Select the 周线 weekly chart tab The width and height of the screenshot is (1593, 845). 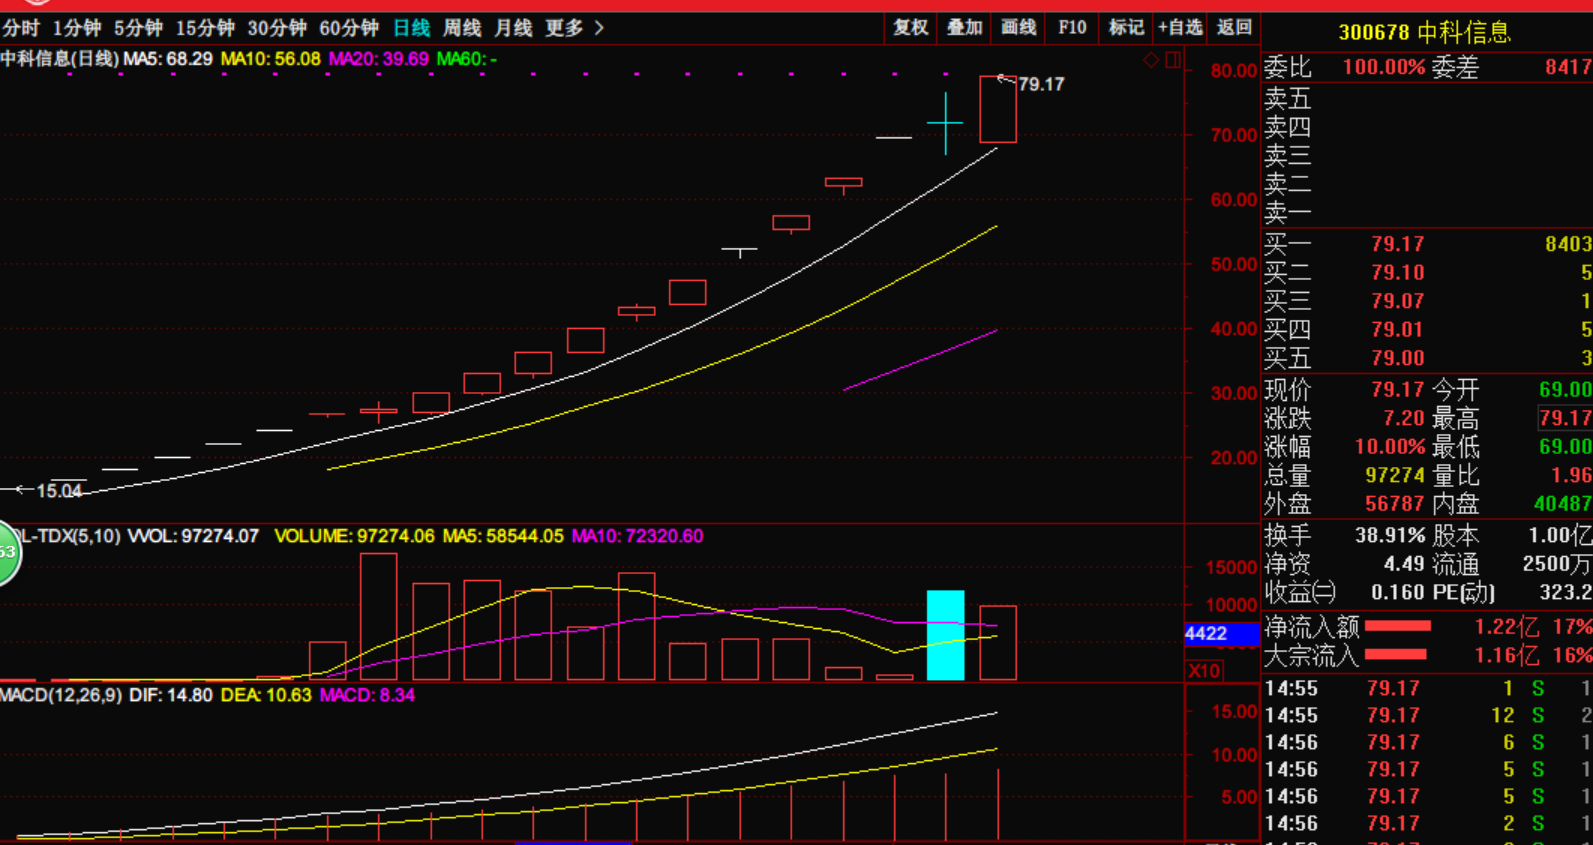tap(462, 28)
